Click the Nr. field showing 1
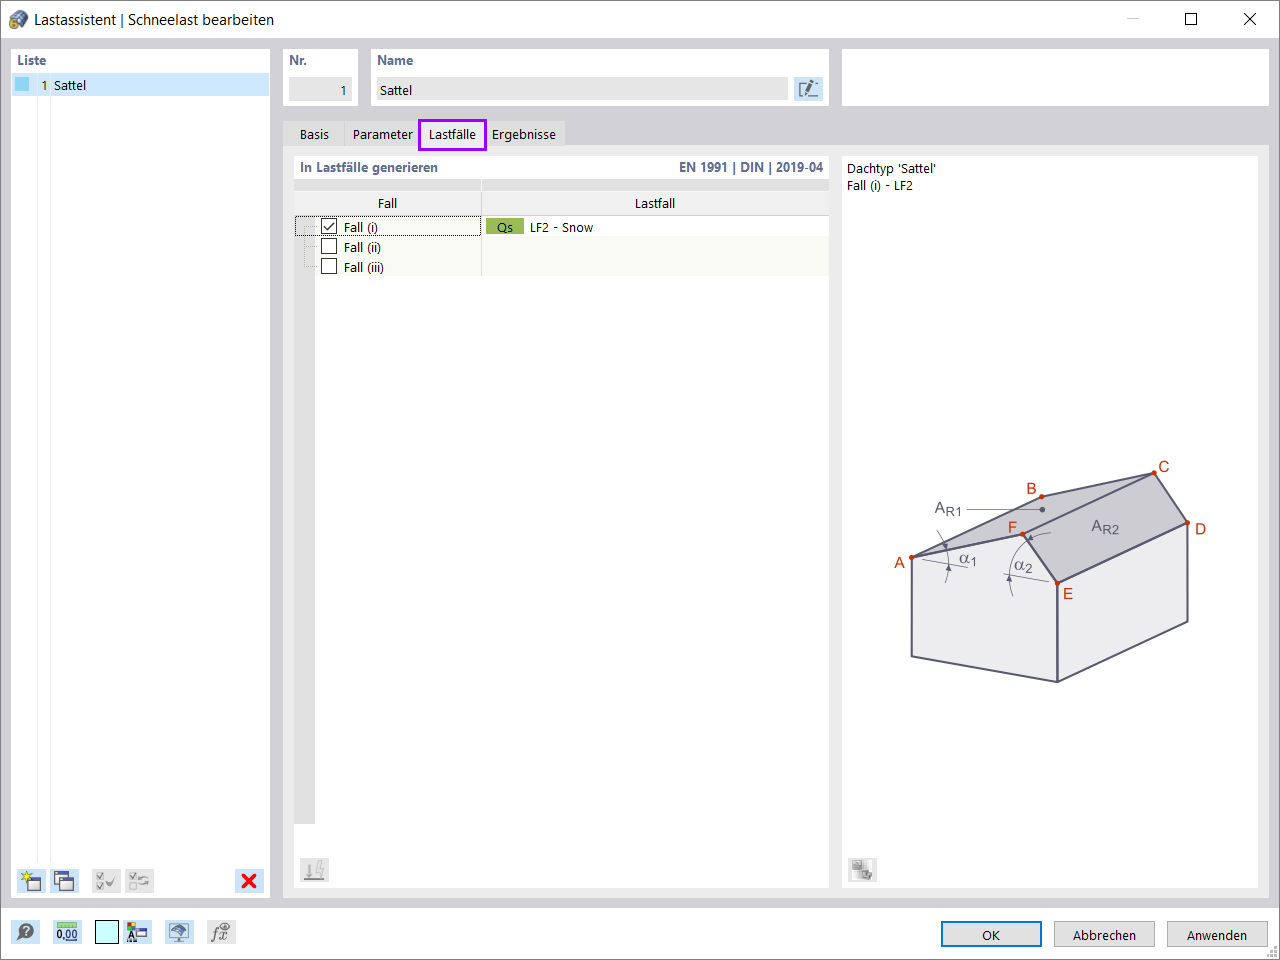This screenshot has height=960, width=1280. tap(320, 90)
